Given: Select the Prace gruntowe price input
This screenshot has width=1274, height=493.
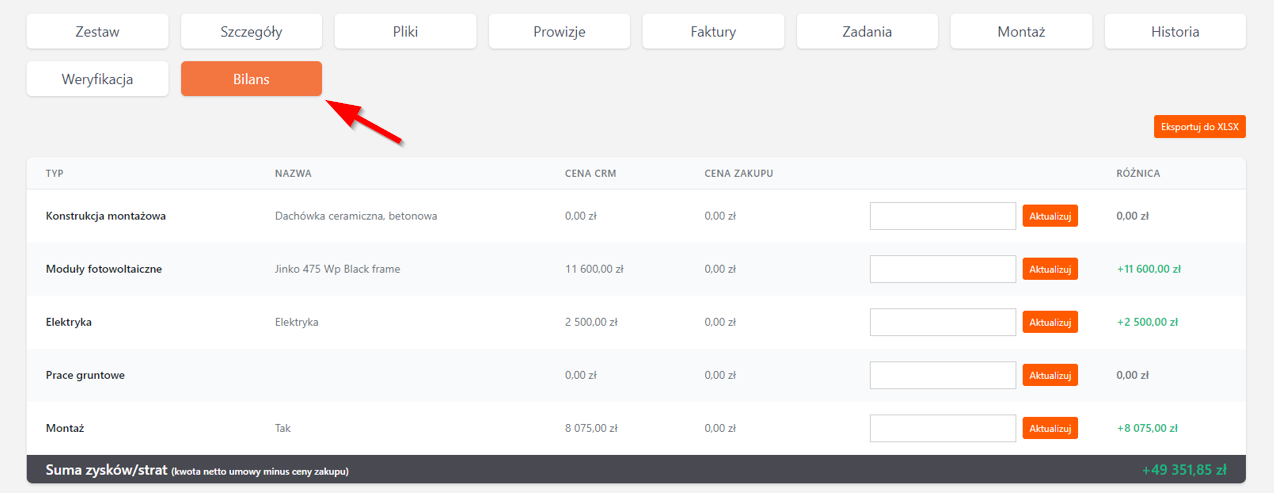Looking at the screenshot, I should click(x=942, y=375).
